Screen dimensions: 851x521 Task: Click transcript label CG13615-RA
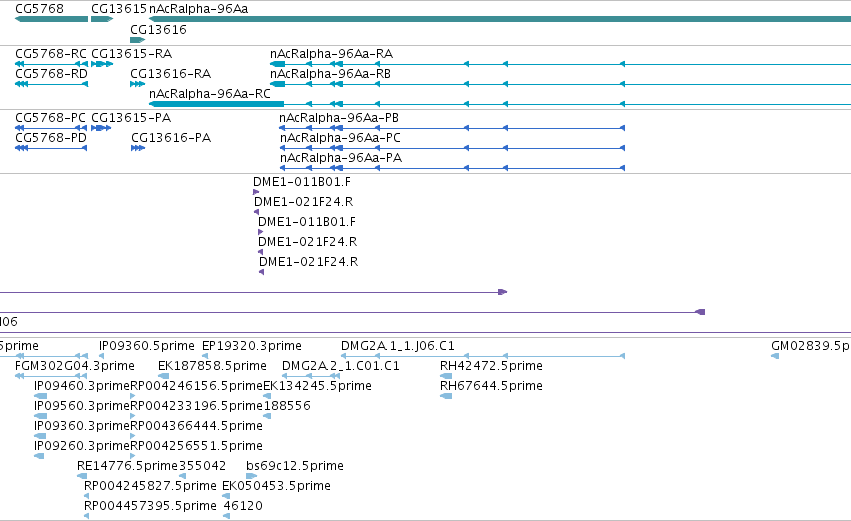click(131, 54)
